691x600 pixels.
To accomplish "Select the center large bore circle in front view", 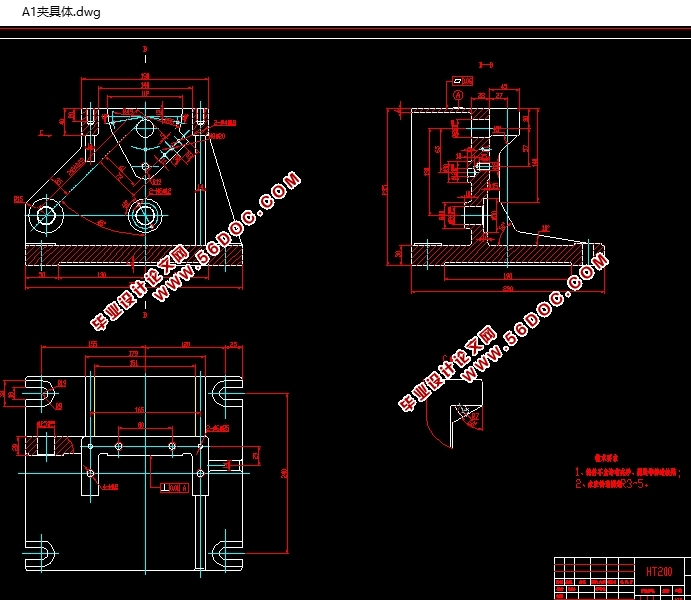I will (144, 213).
